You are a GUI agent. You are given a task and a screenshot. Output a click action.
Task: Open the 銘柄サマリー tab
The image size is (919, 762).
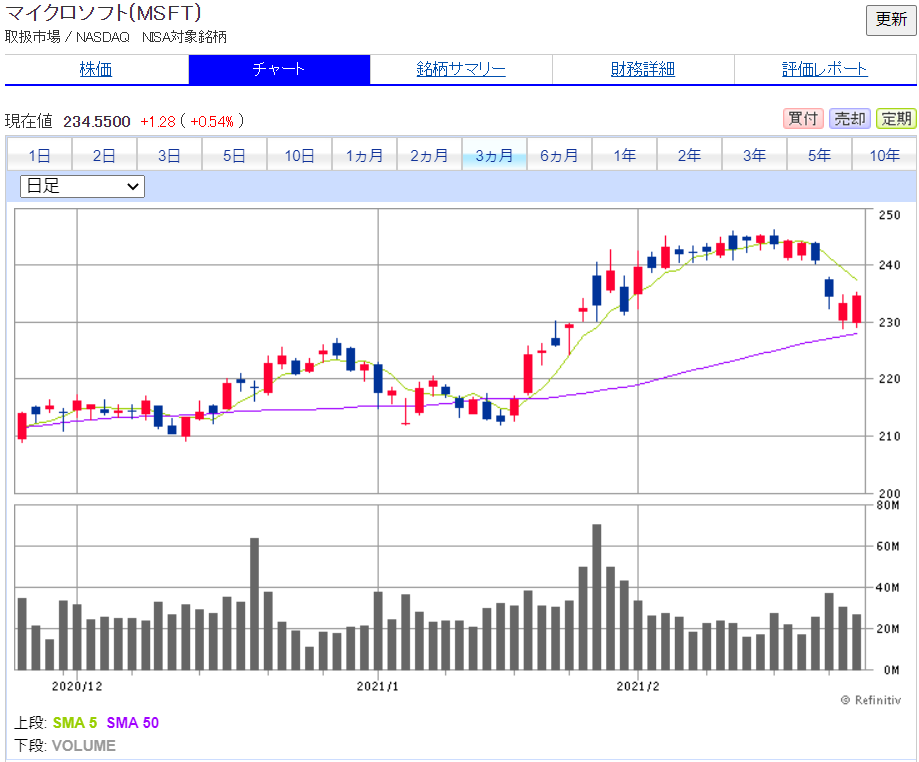[461, 69]
